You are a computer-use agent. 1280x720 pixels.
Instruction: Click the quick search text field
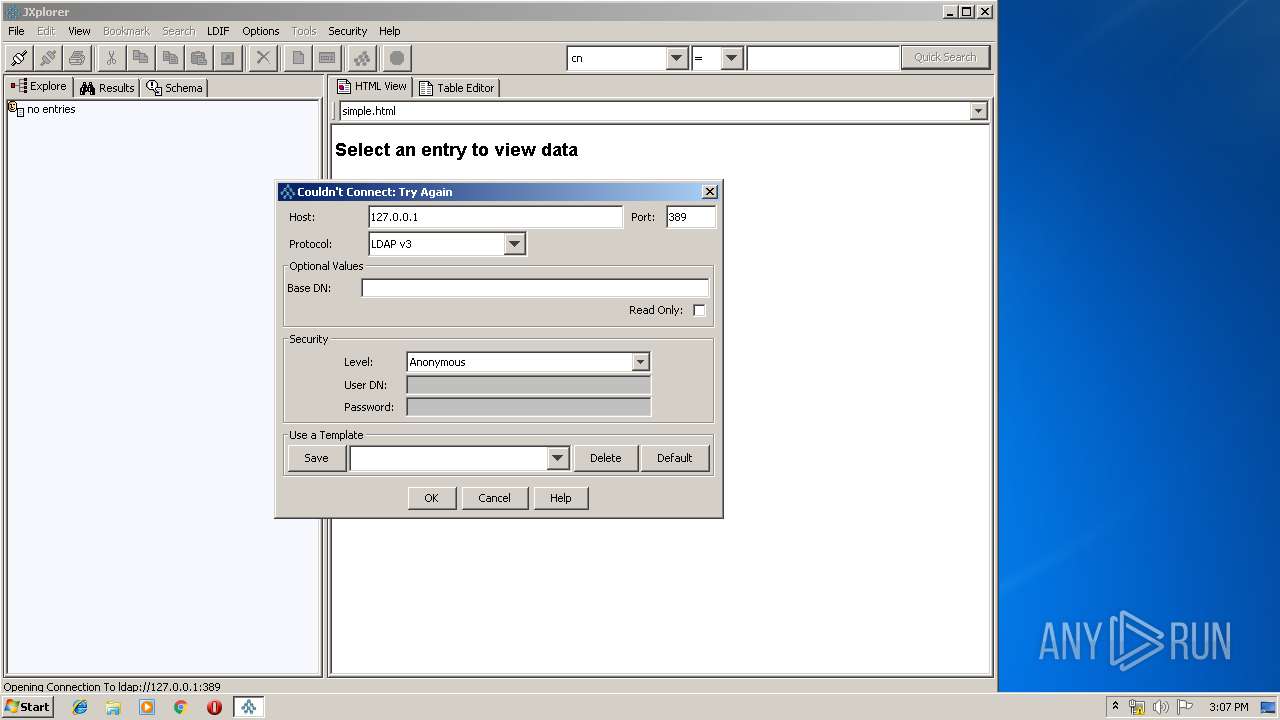(823, 58)
